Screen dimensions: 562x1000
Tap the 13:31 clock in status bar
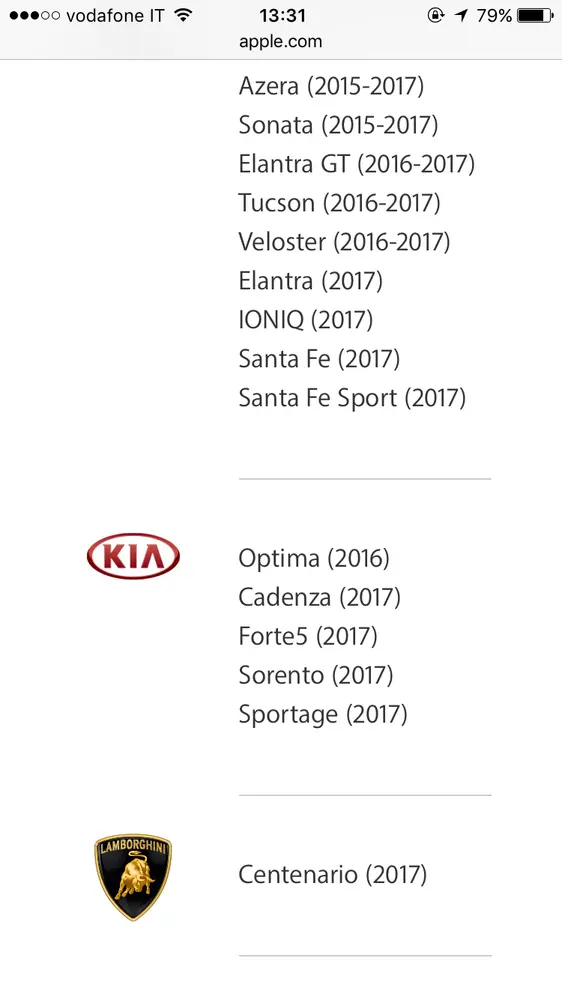tap(282, 15)
